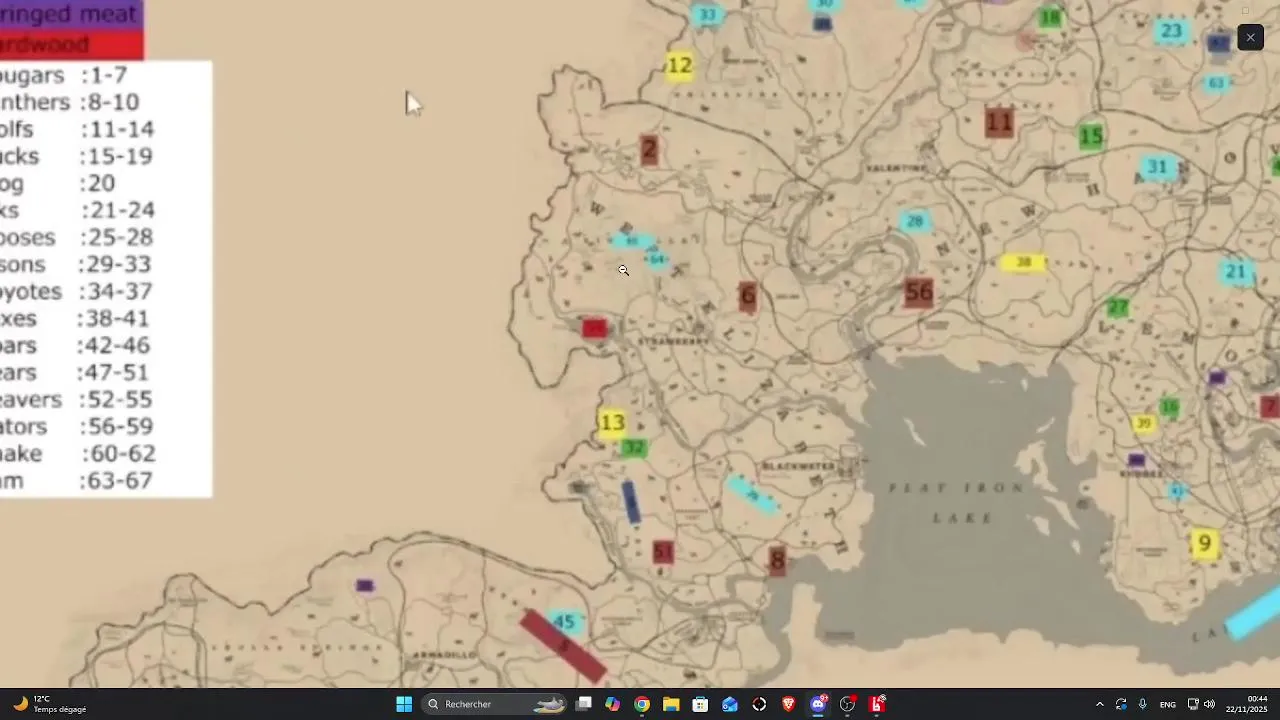This screenshot has width=1280, height=720.
Task: Click the ENG language indicator
Action: [1168, 704]
